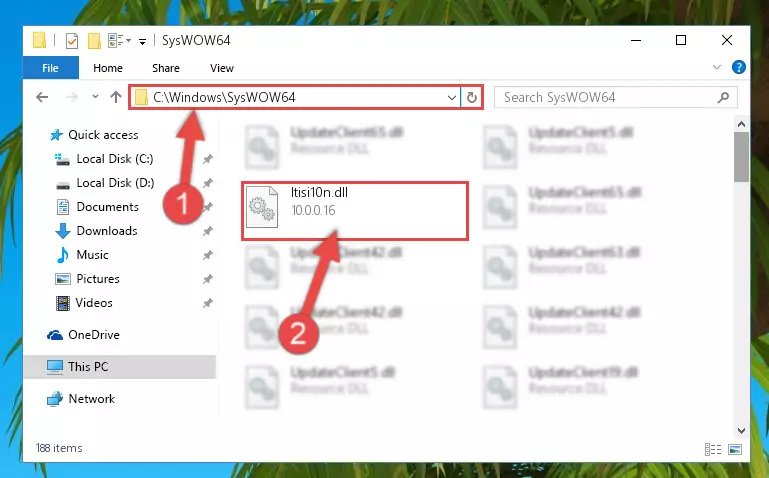
Task: Expand the ribbon with the chevron
Action: (x=717, y=67)
